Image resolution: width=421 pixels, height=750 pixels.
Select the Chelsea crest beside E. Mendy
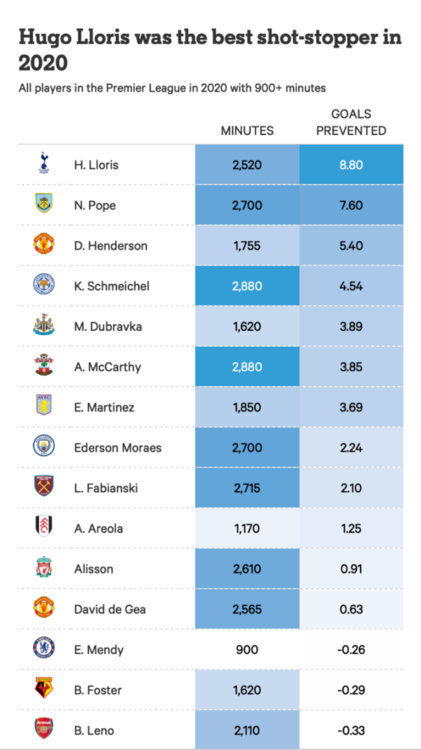[44, 648]
